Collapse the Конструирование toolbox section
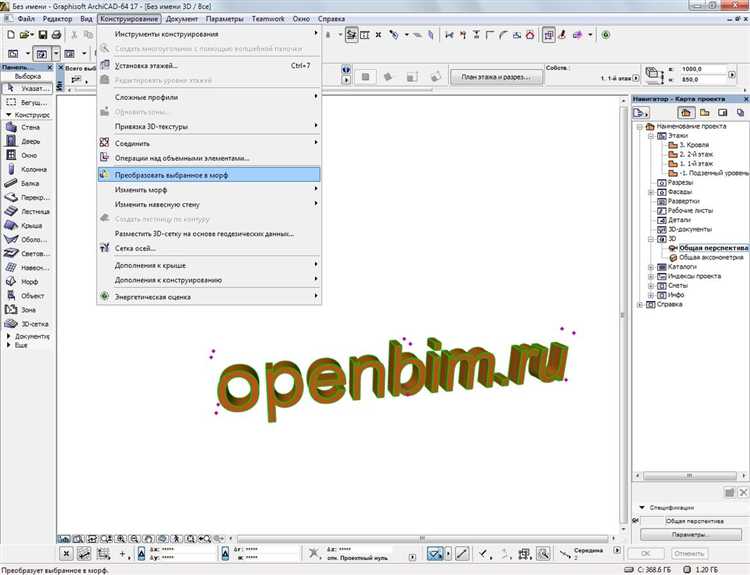 [x=9, y=115]
